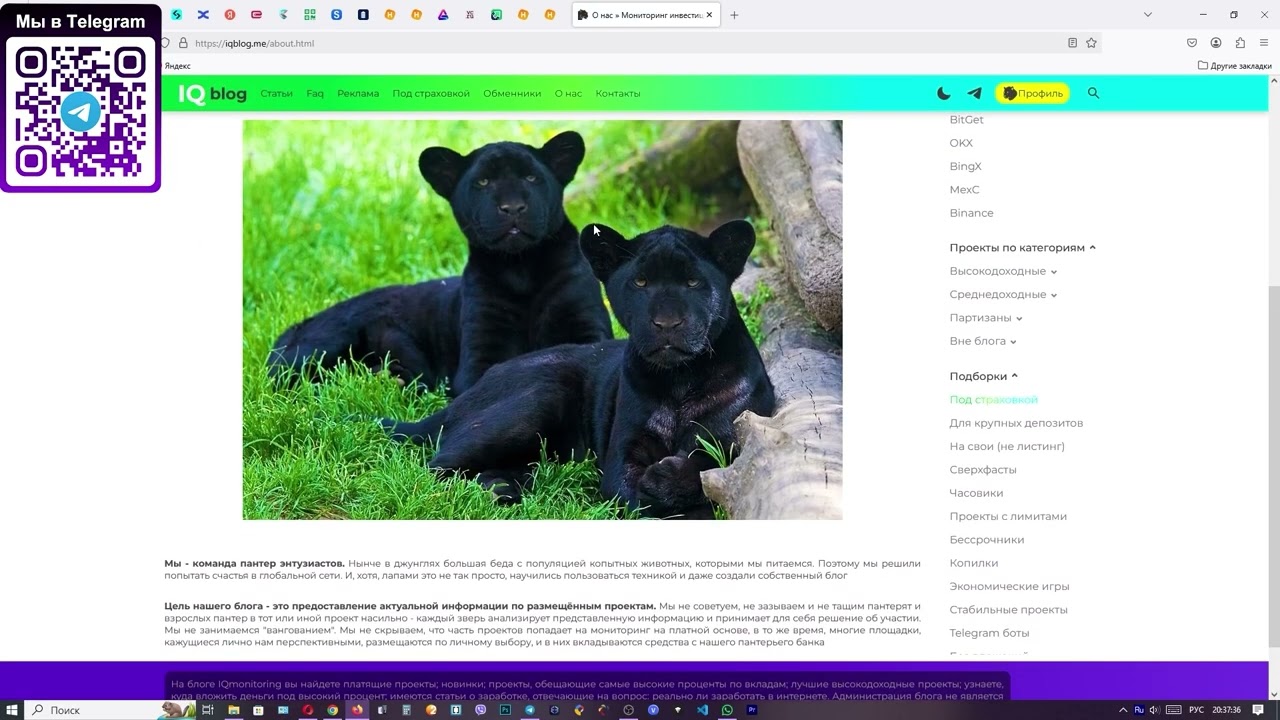Collapse the Подборки section
Image resolution: width=1280 pixels, height=720 pixels.
[x=983, y=376]
